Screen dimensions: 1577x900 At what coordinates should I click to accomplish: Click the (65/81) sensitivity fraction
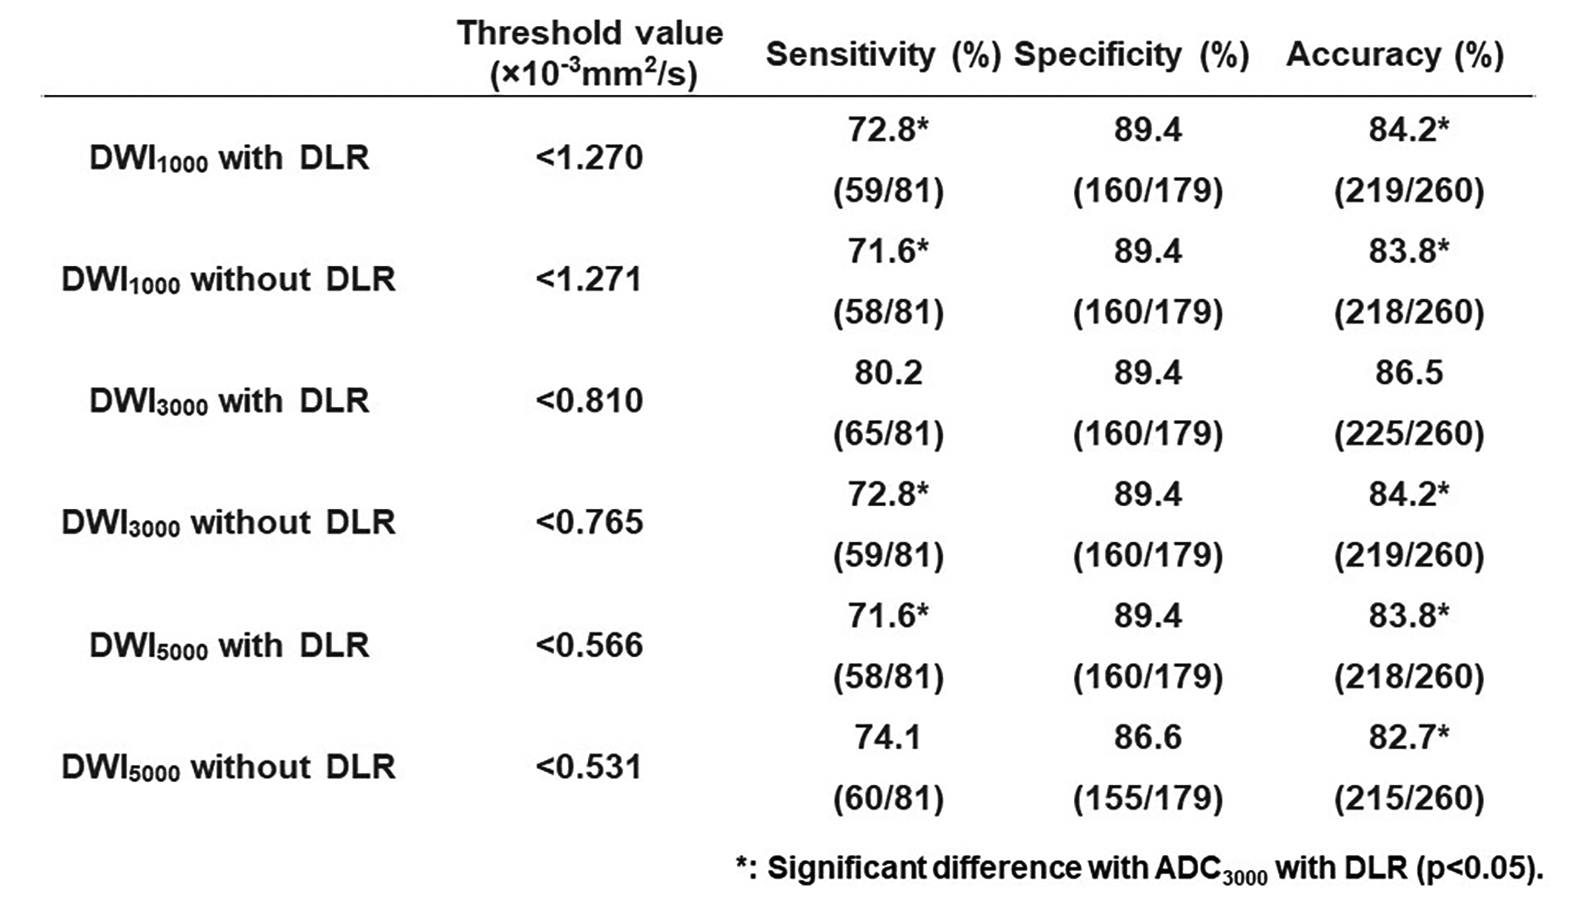tap(888, 434)
